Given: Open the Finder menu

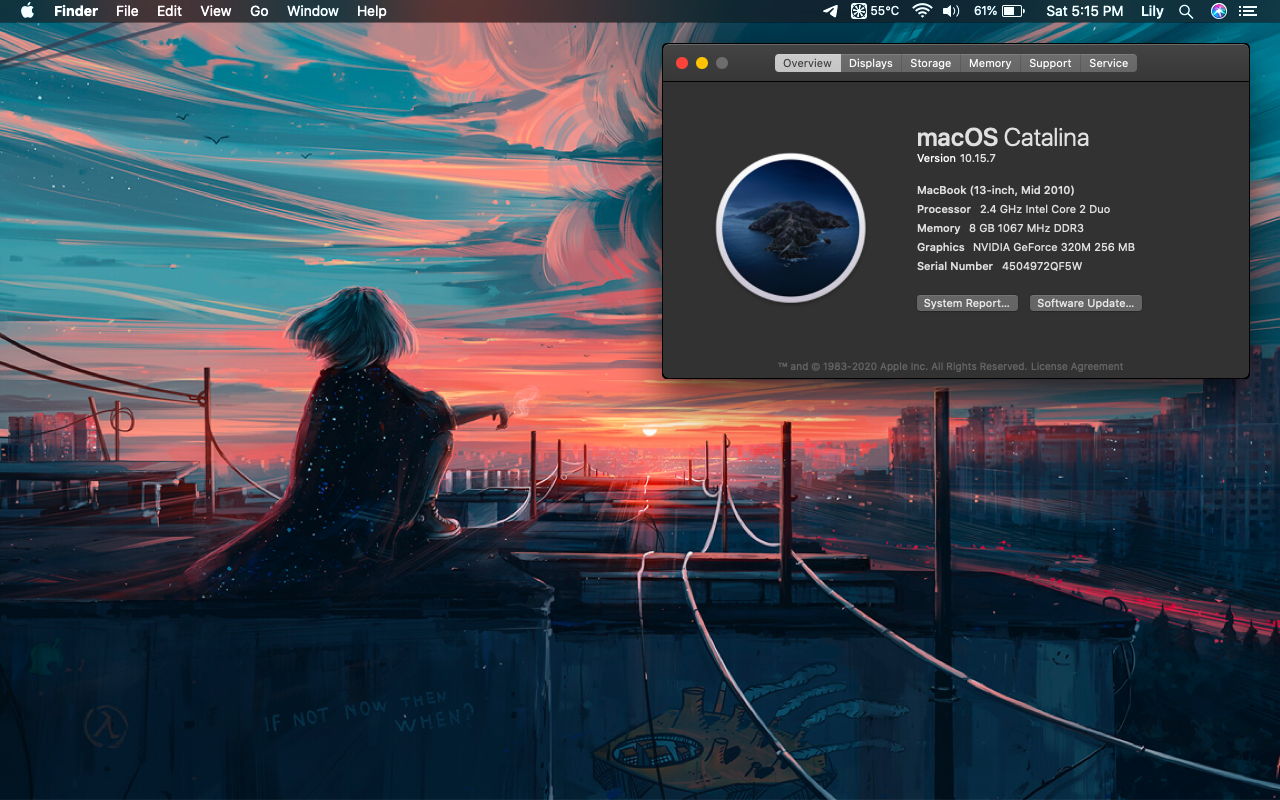Looking at the screenshot, I should pos(76,11).
